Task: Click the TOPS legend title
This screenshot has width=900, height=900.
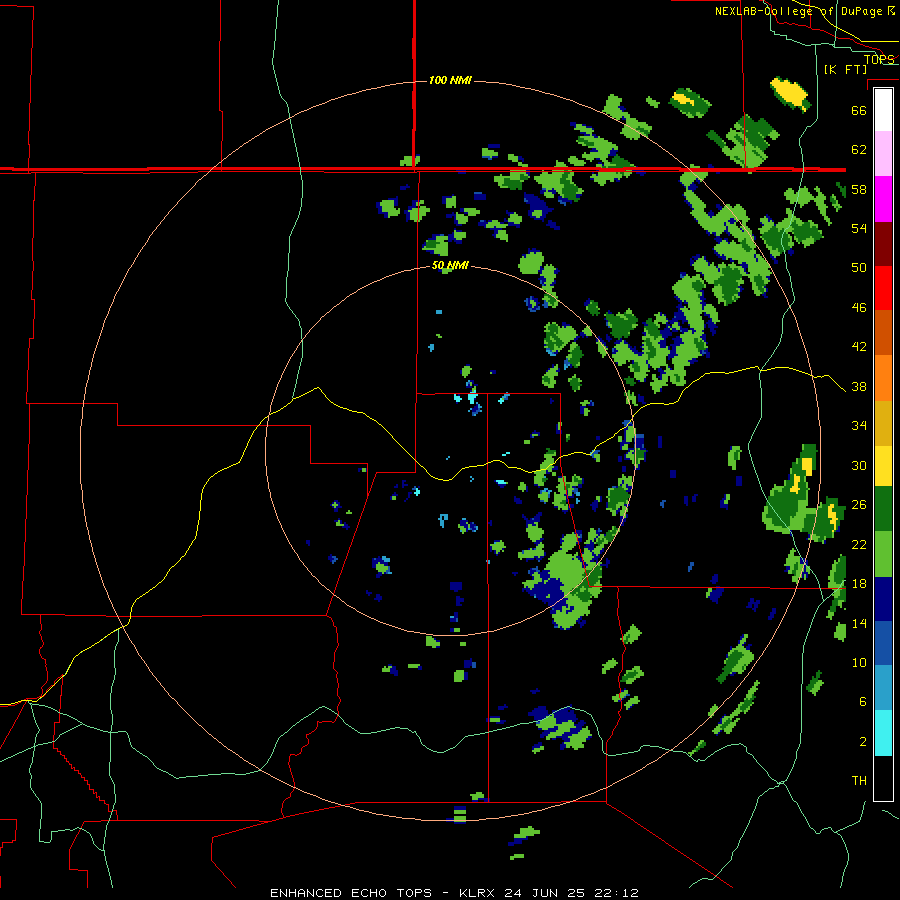Action: coord(879,59)
